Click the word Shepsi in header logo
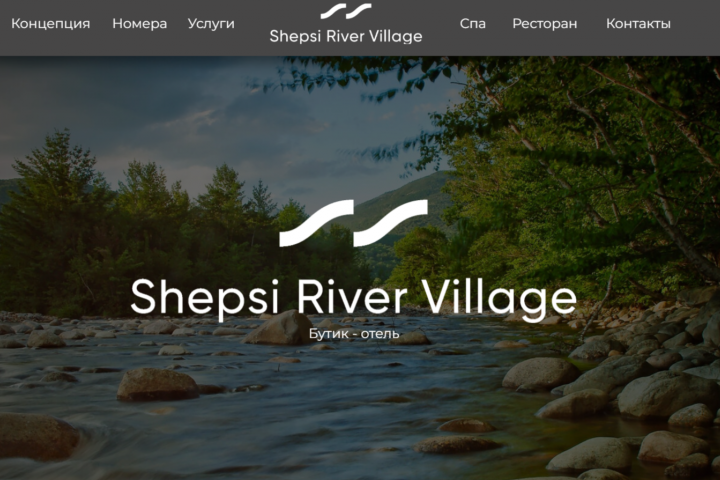Image resolution: width=720 pixels, height=480 pixels. tap(295, 36)
